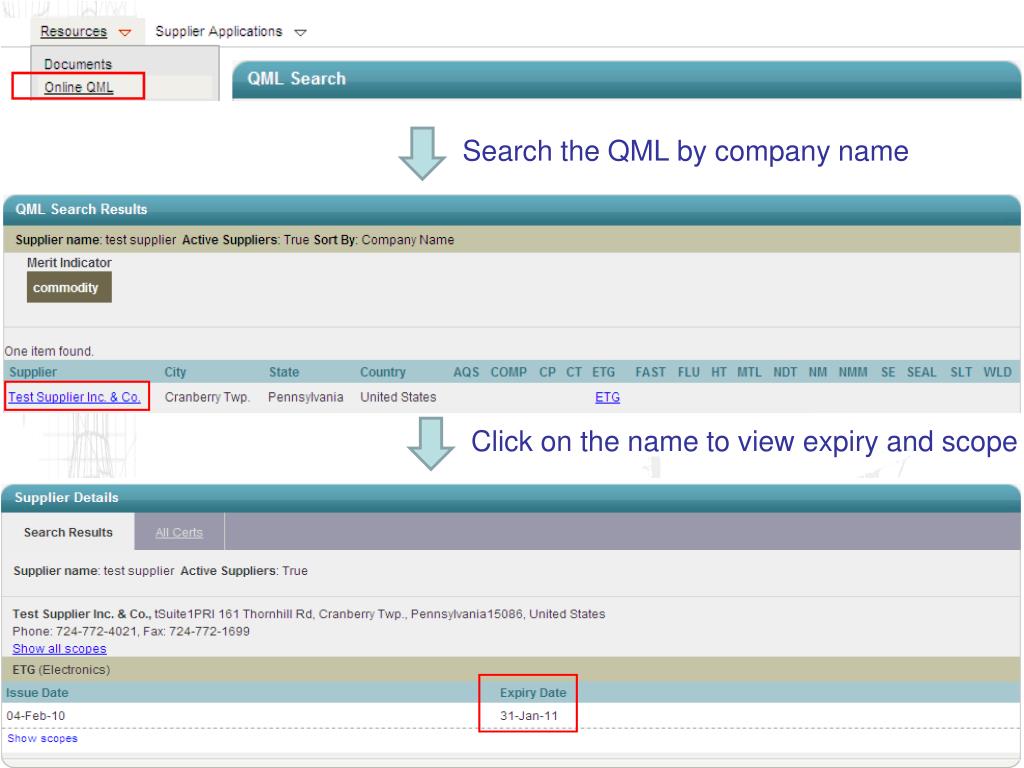1024x768 pixels.
Task: Click the Show scopes link
Action: 42,738
